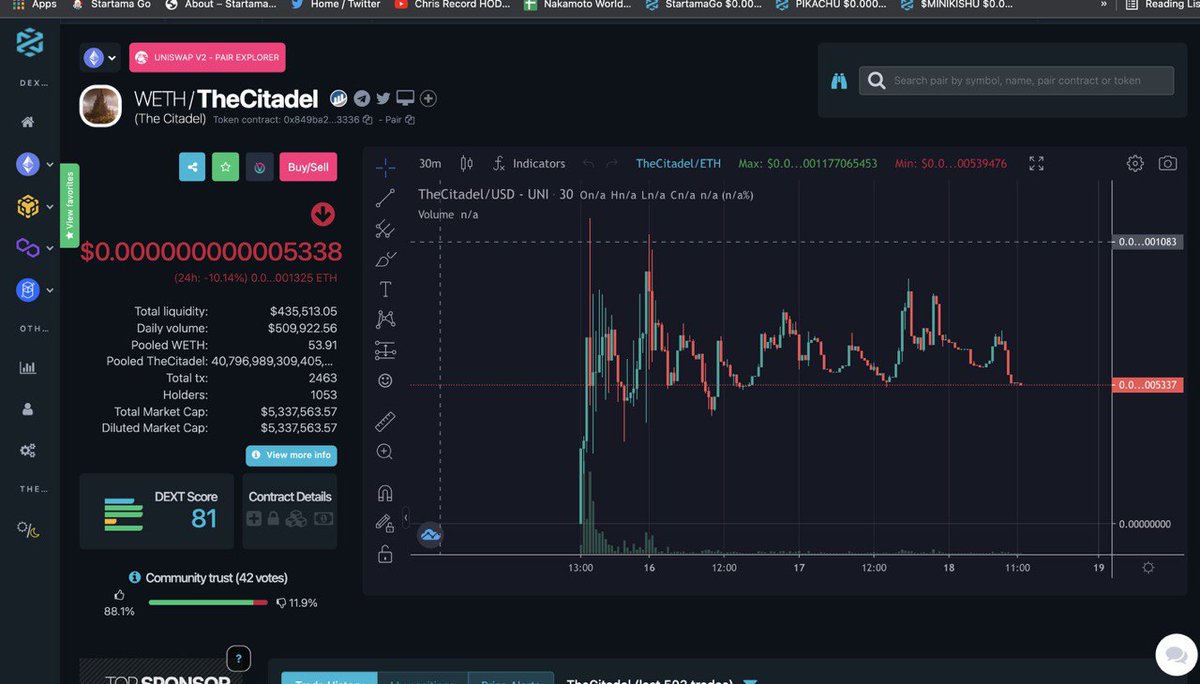The width and height of the screenshot is (1200, 684).
Task: Open the Ethereum chain sidebar icon
Action: coord(27,164)
